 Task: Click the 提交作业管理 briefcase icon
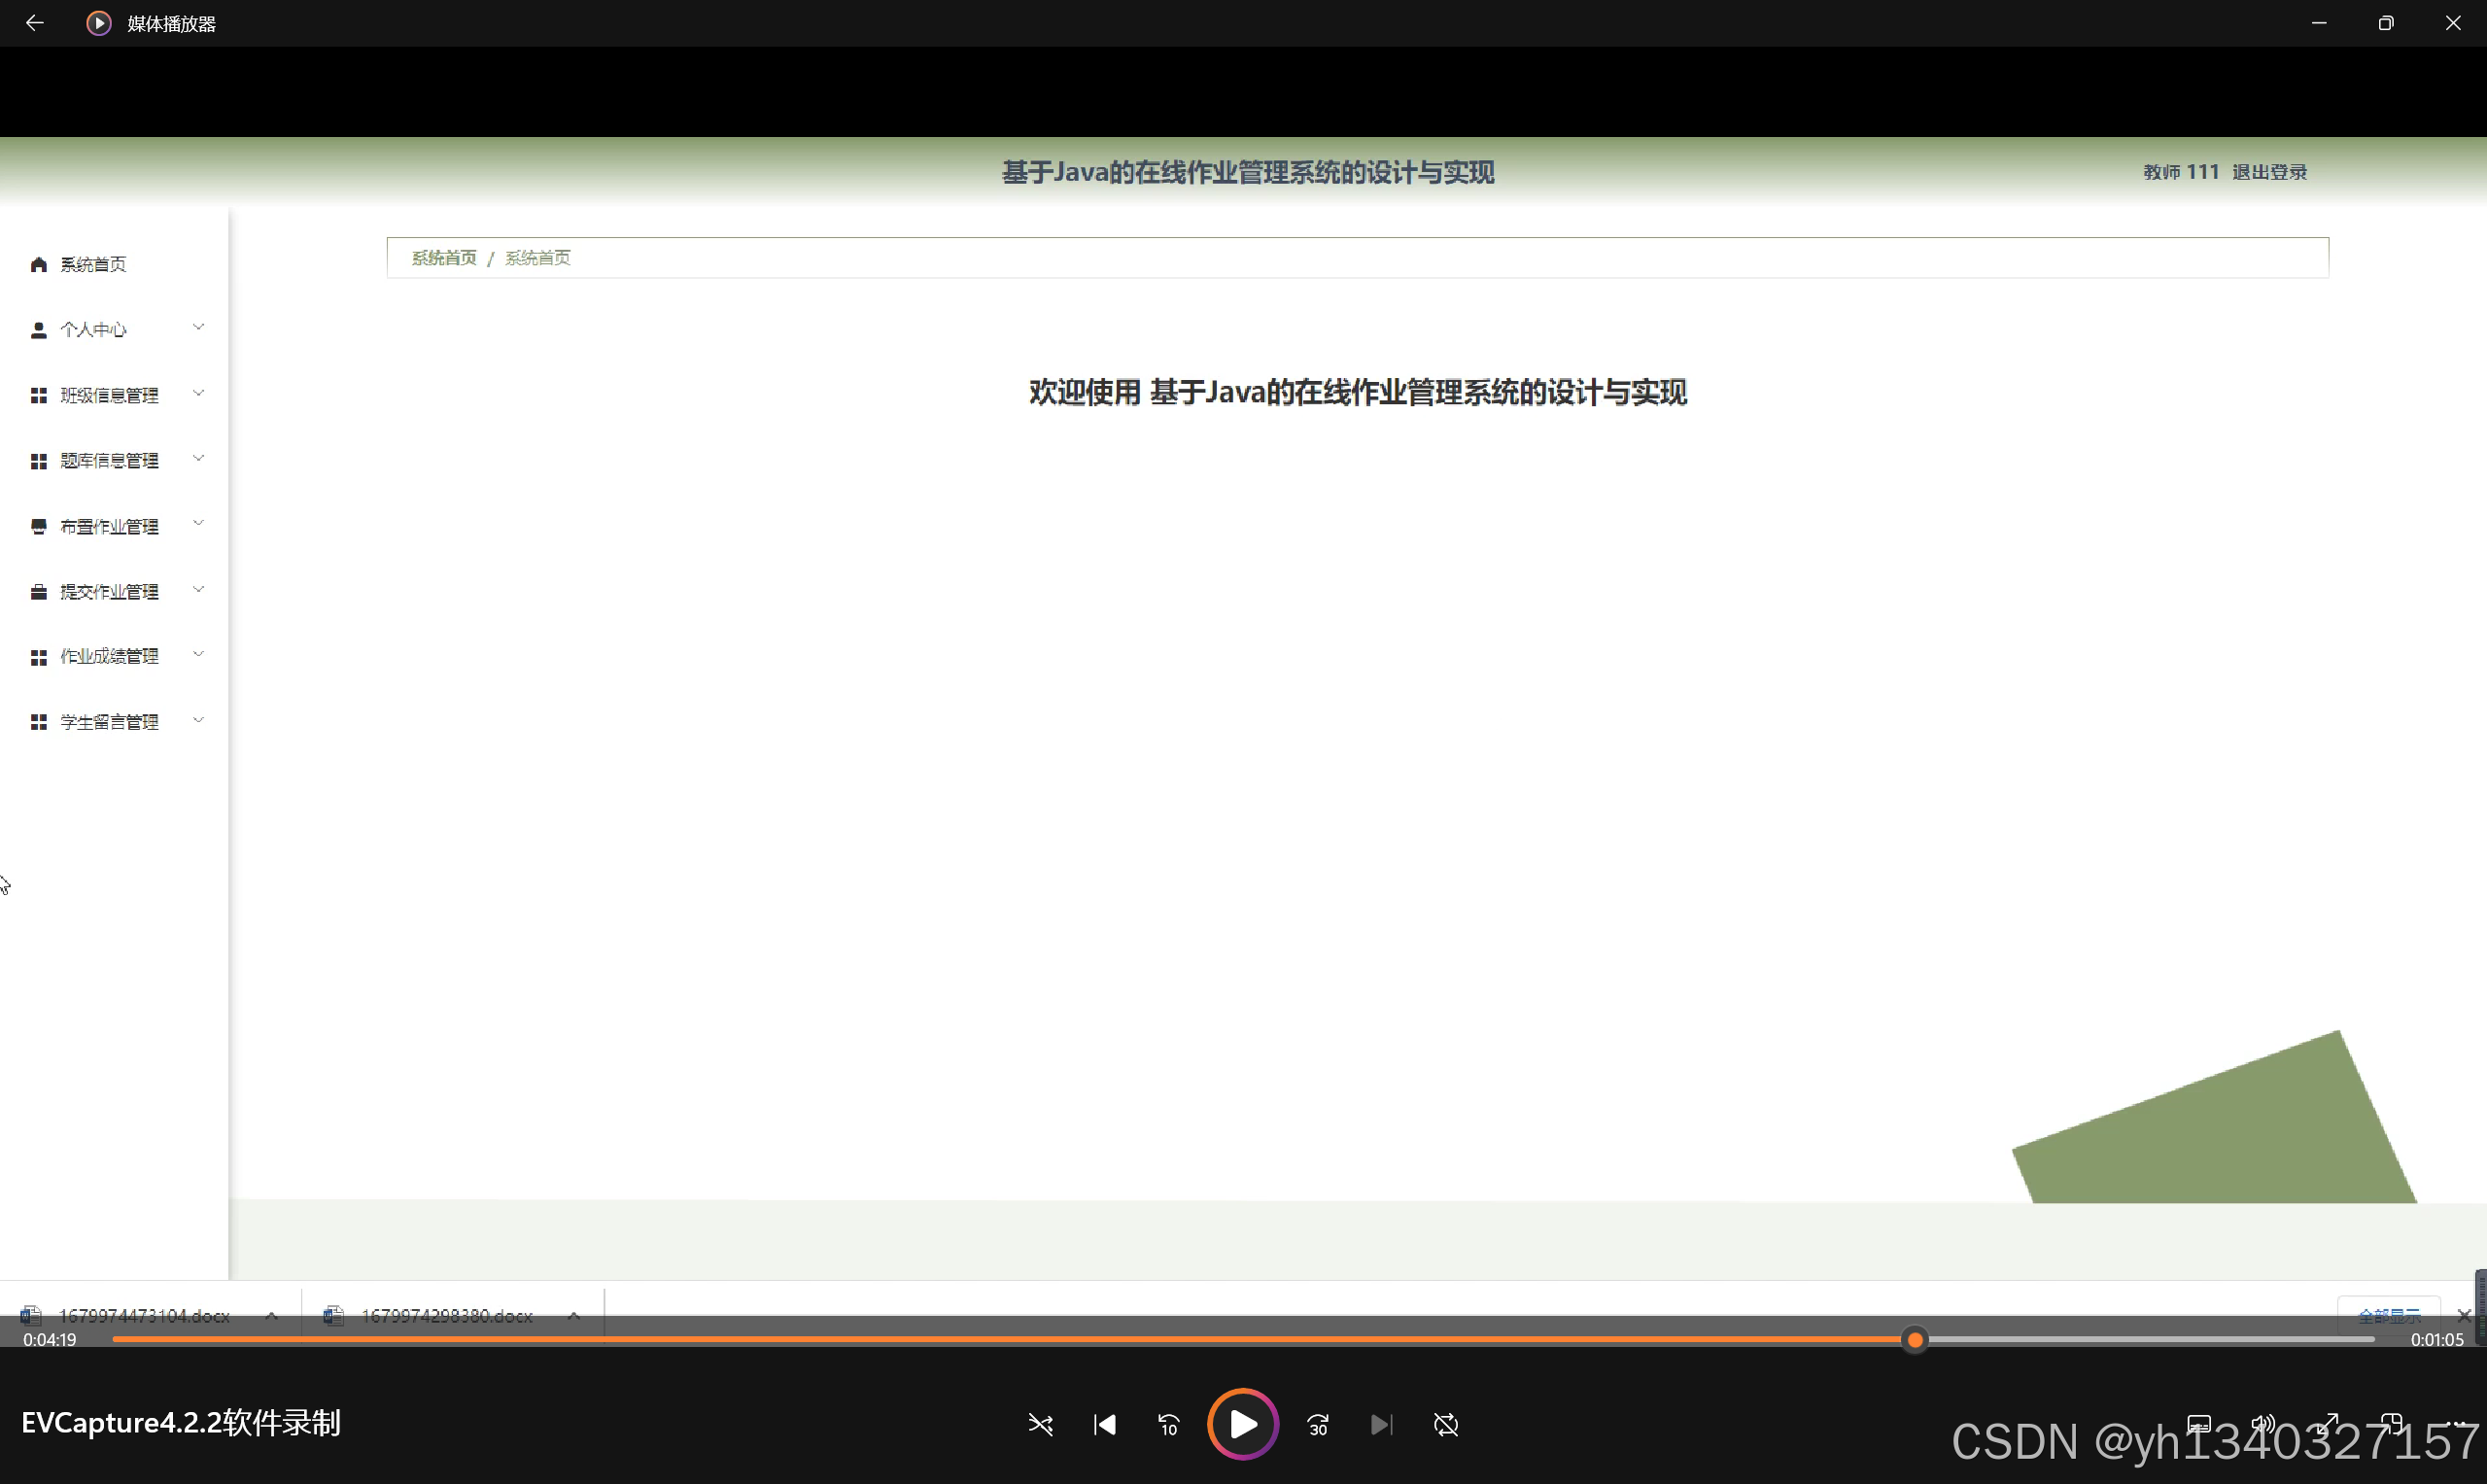(39, 592)
